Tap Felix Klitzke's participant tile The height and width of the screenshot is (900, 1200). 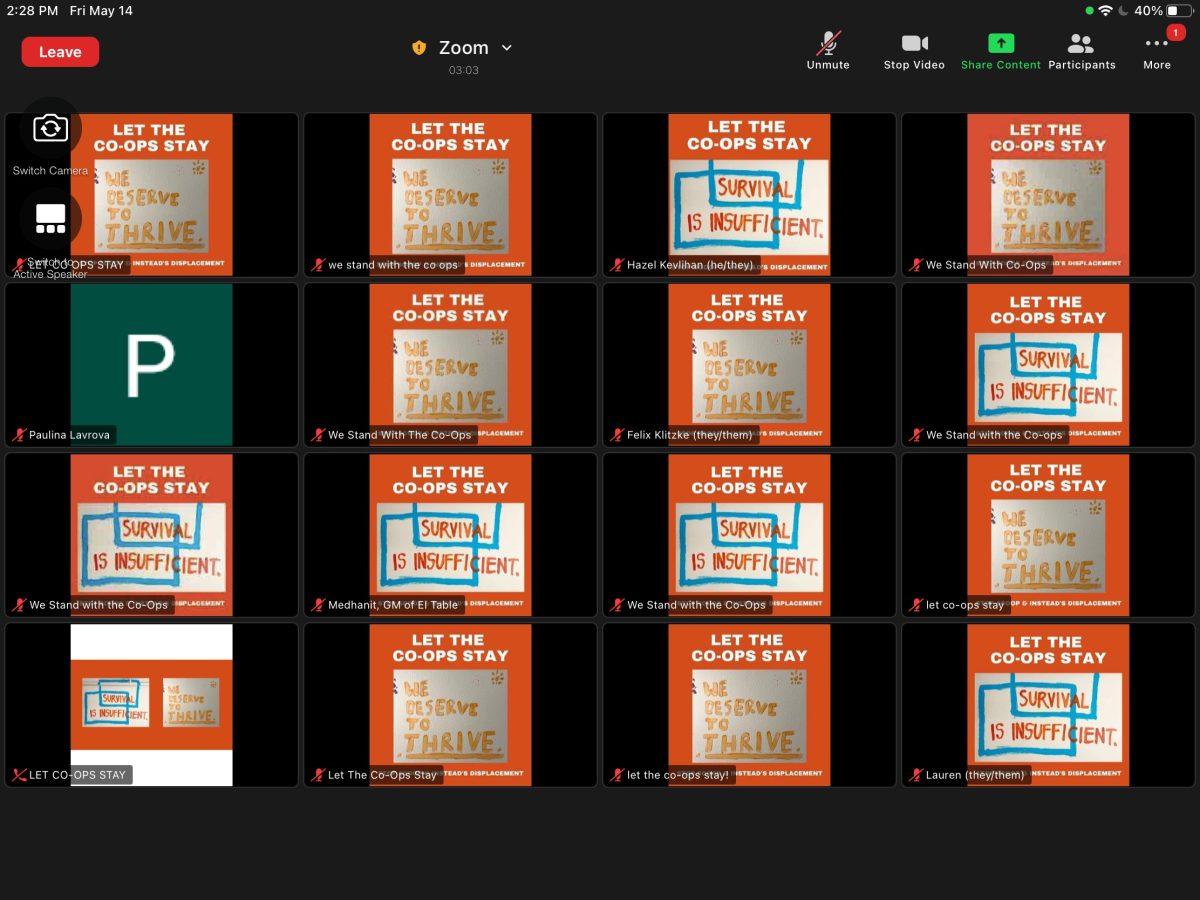pos(749,364)
